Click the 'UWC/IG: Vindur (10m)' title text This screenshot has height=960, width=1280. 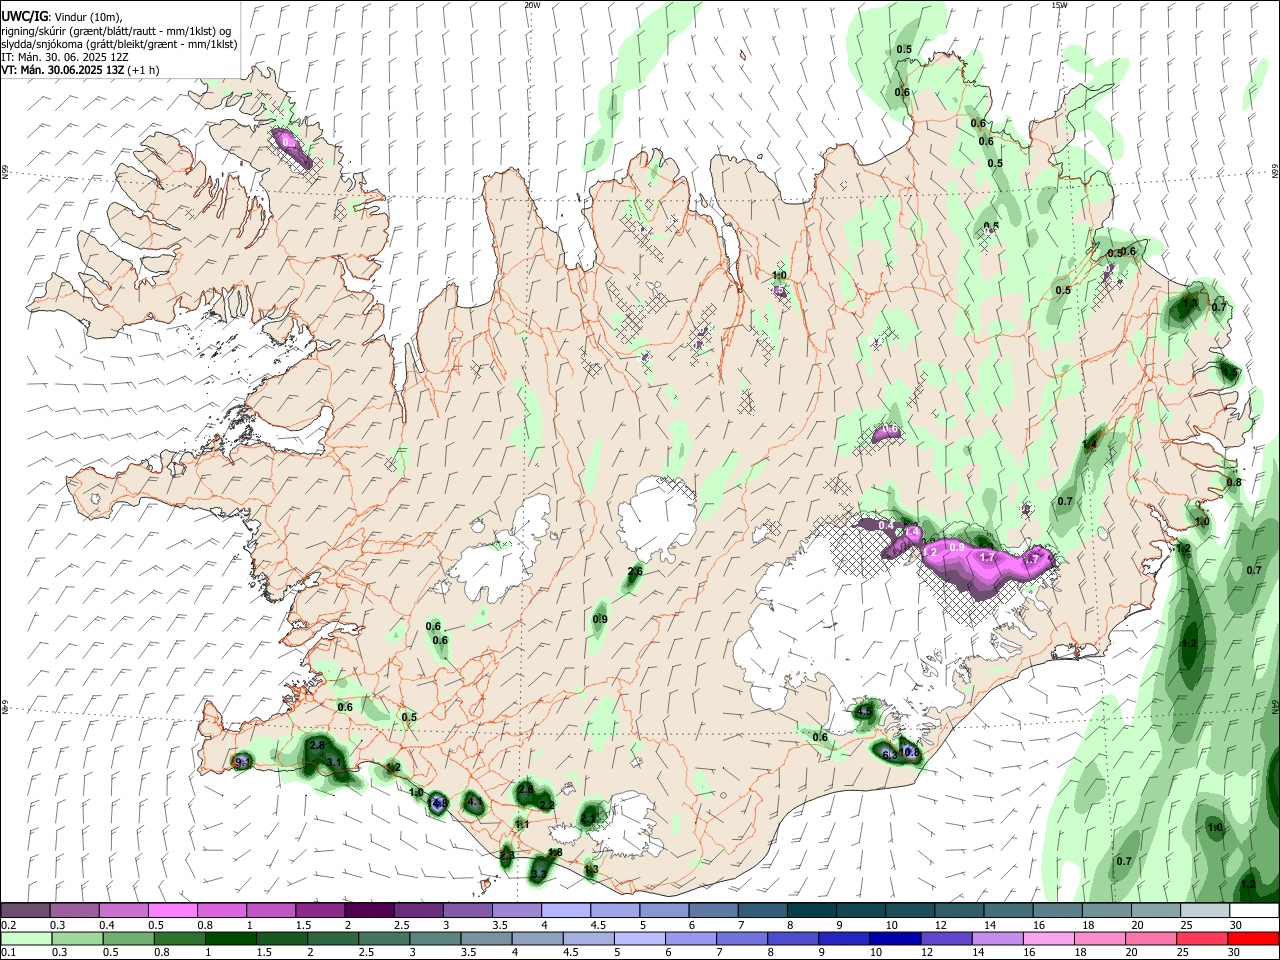pyautogui.click(x=62, y=16)
